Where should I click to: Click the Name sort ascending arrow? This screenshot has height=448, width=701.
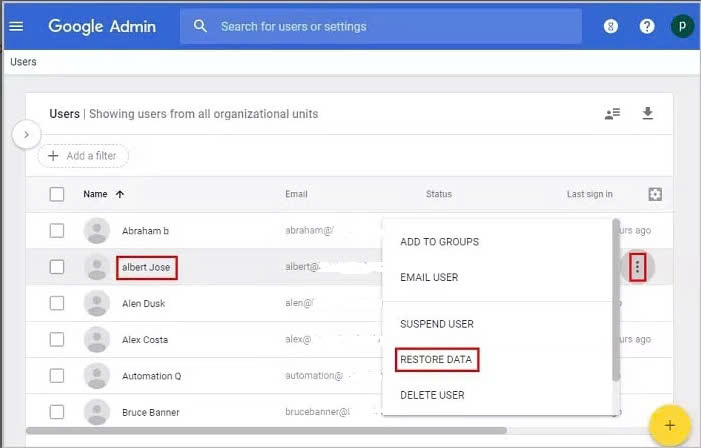120,194
